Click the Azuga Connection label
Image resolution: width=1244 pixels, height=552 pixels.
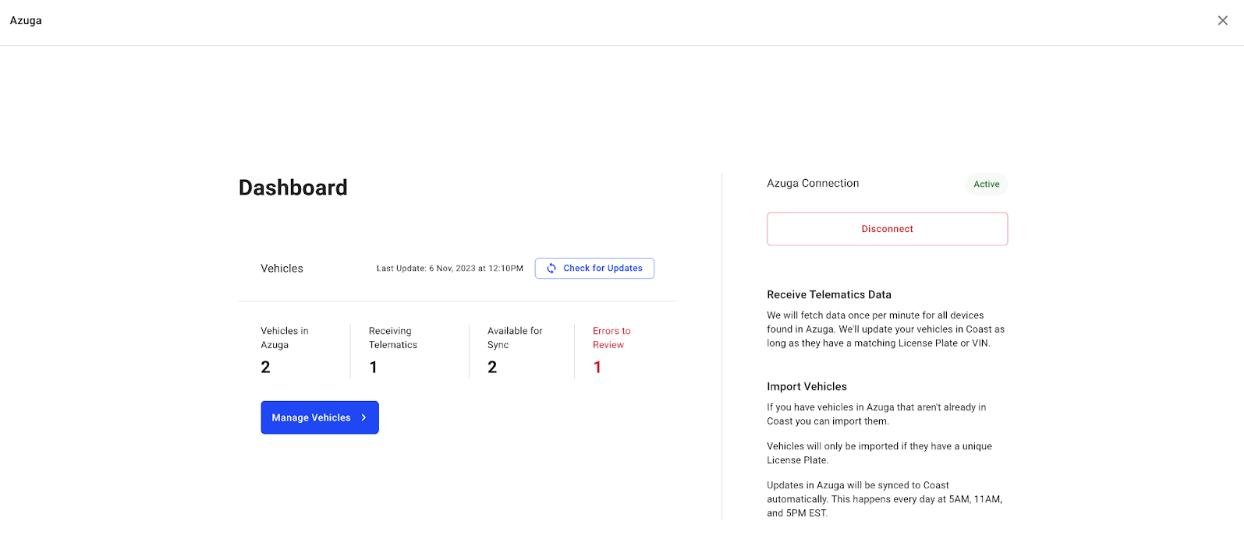click(813, 184)
